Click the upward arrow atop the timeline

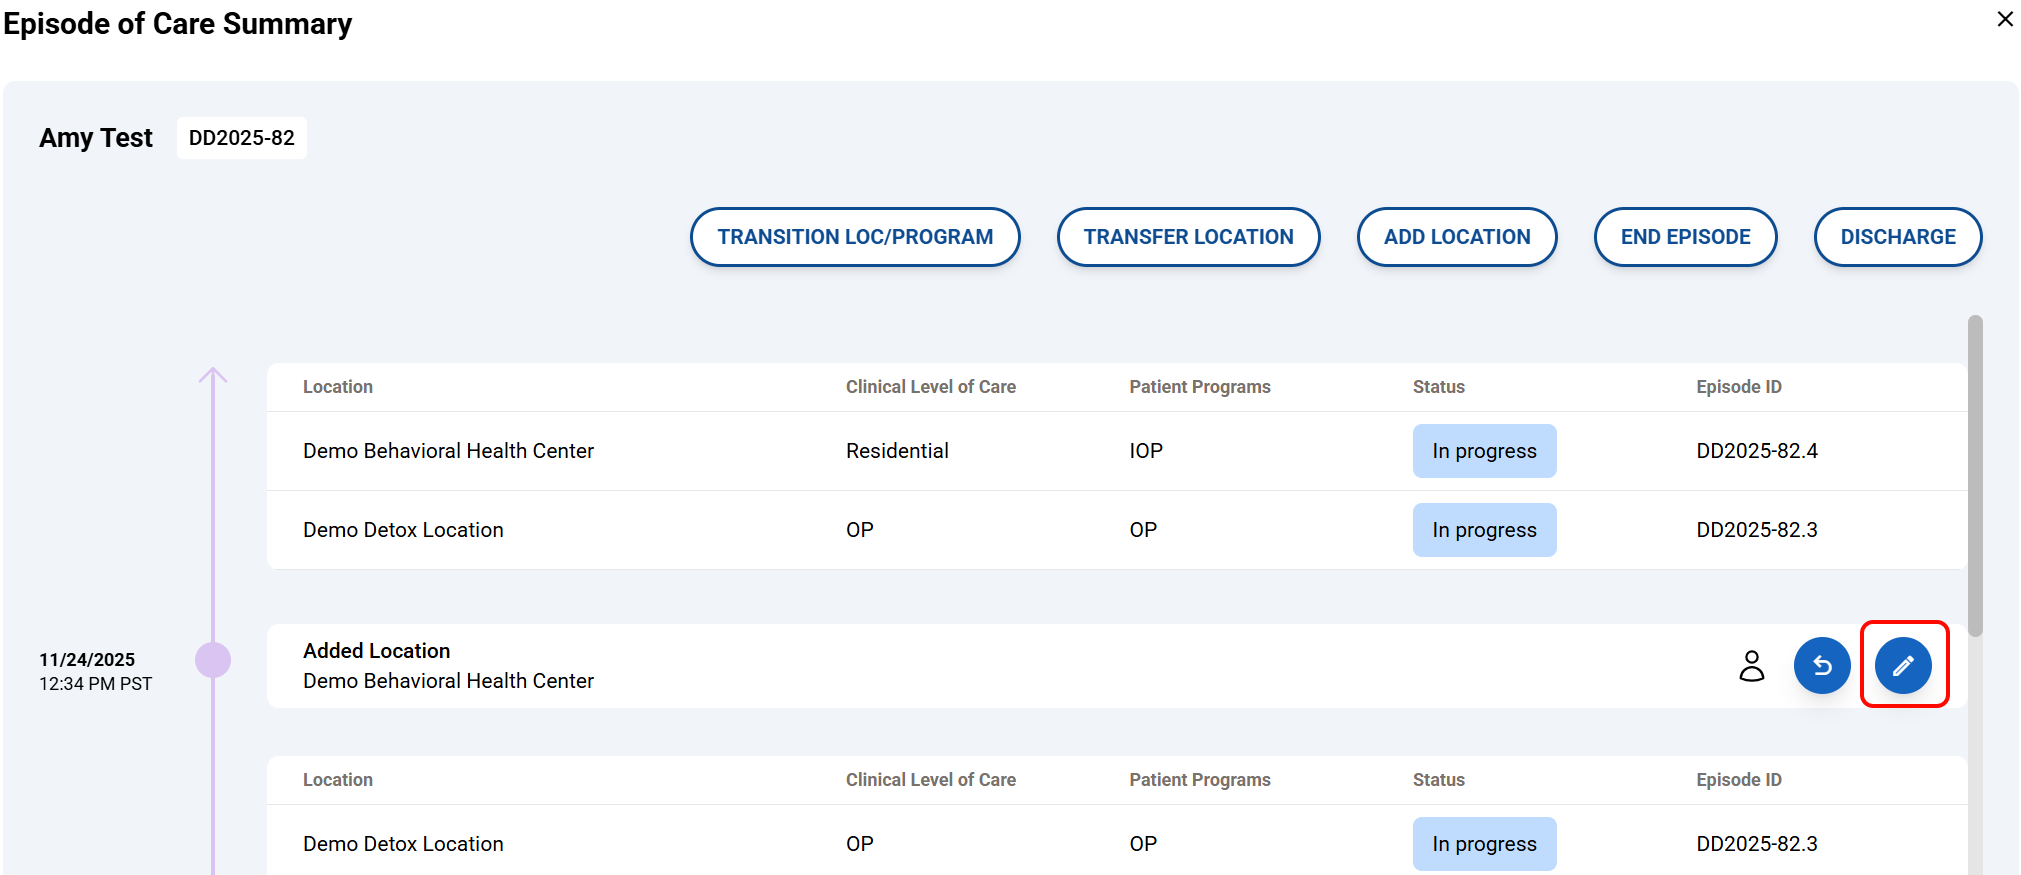tap(213, 376)
